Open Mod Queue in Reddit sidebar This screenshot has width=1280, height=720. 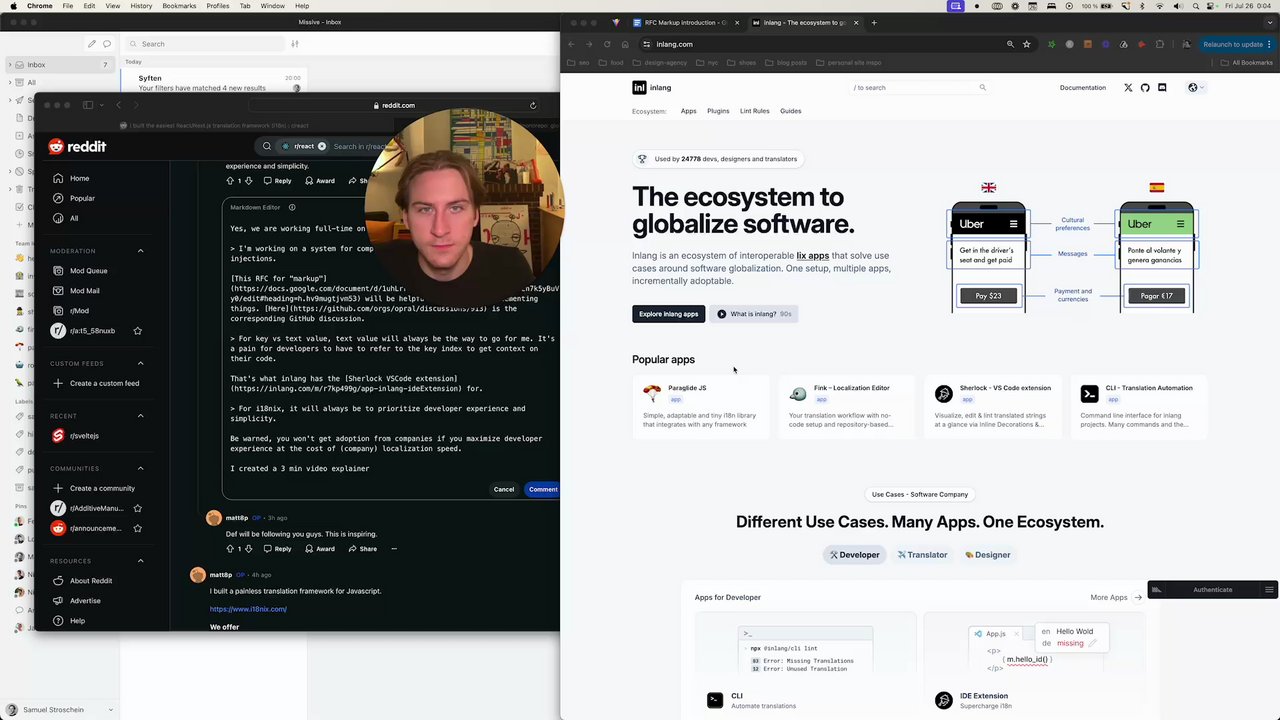(x=88, y=271)
